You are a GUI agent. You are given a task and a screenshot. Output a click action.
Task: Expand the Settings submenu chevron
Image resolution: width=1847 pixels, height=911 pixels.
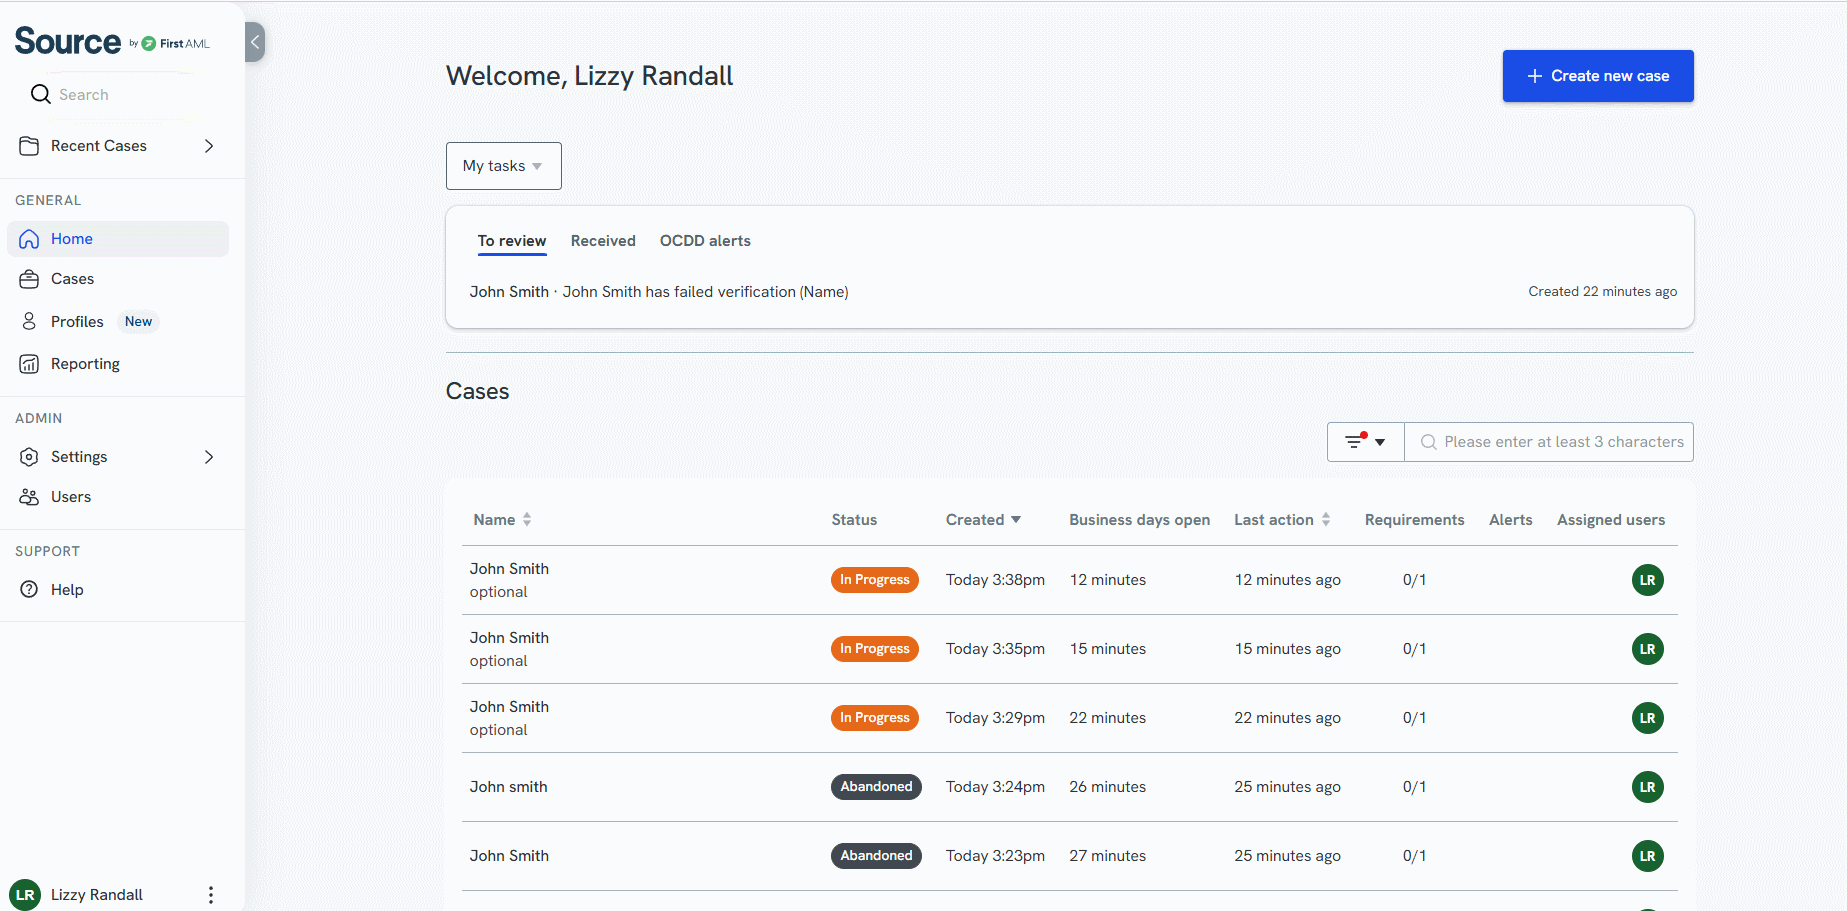coord(209,457)
